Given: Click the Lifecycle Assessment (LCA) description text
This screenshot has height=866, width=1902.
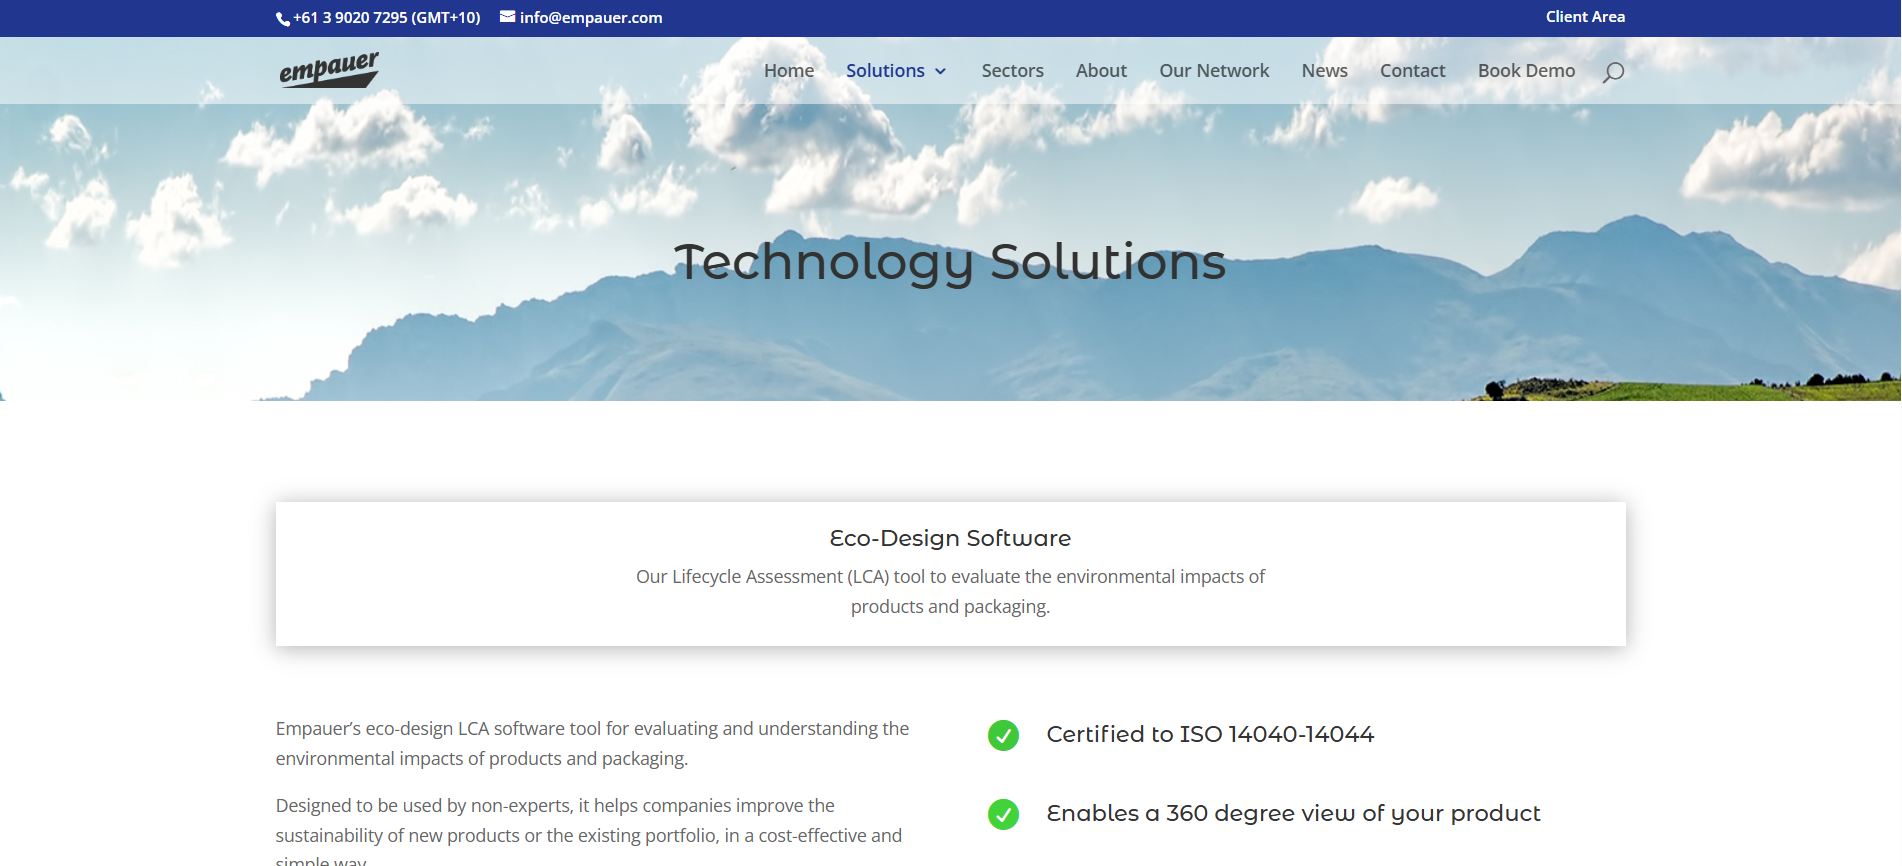Looking at the screenshot, I should 950,592.
